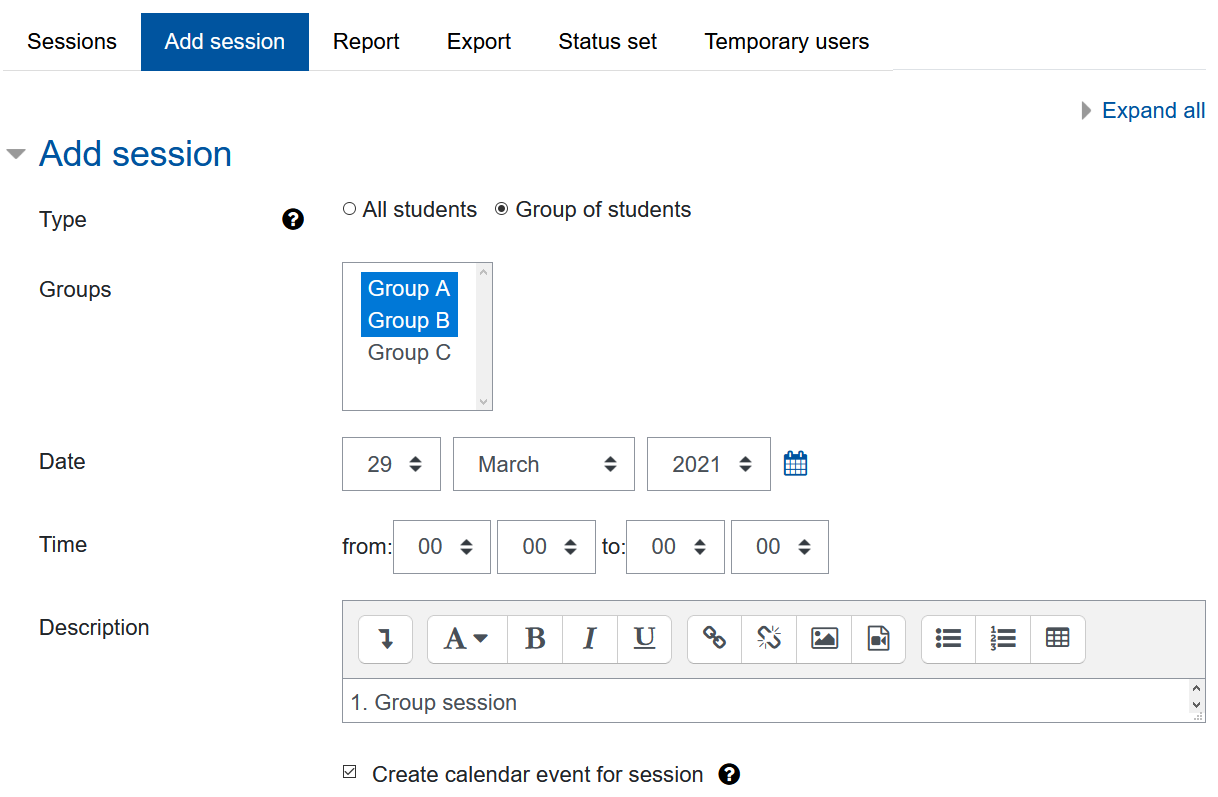Click the Insert link icon in the editor
Image resolution: width=1218 pixels, height=797 pixels.
point(713,639)
